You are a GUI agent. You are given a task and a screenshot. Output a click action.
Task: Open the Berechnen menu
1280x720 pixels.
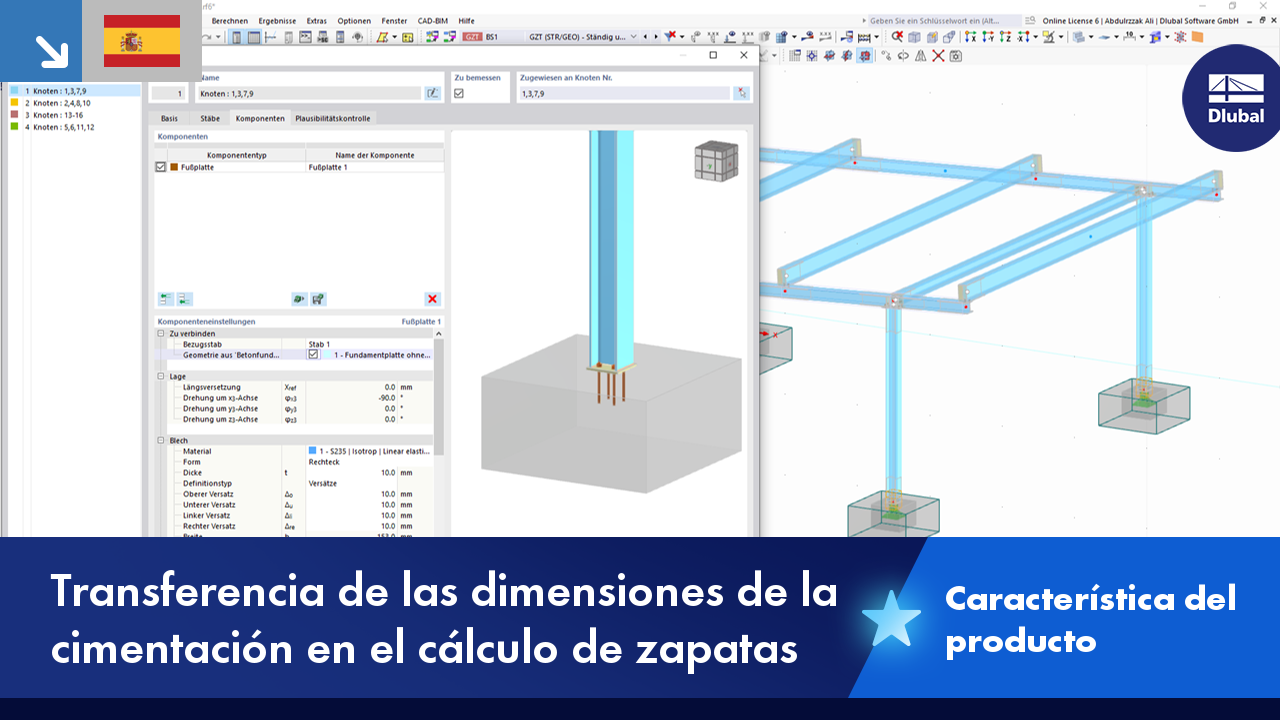pos(229,20)
